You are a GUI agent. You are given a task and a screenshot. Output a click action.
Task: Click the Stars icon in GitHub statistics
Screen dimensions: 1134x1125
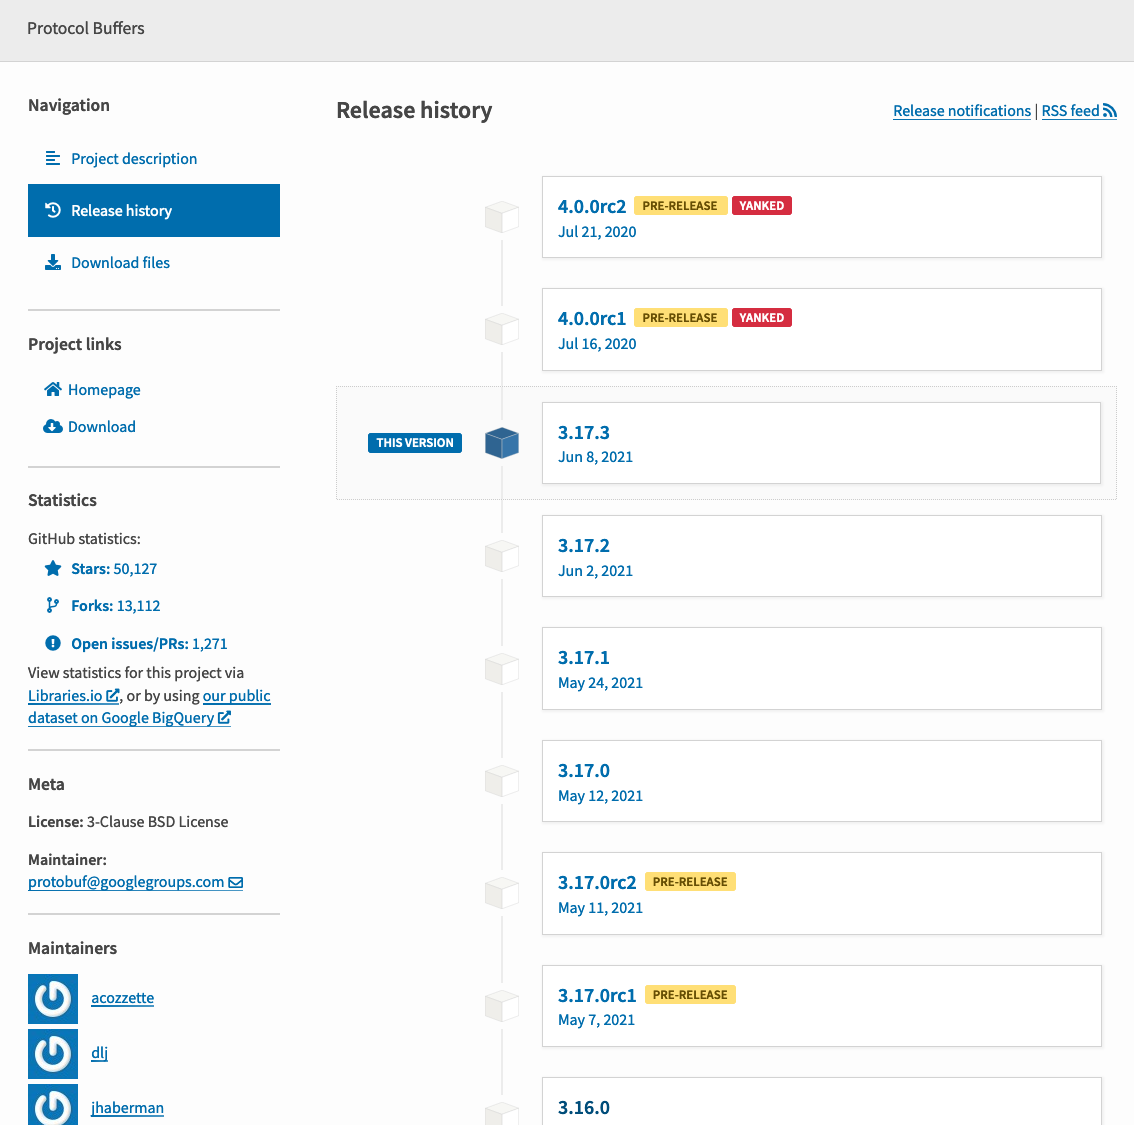[x=53, y=568]
